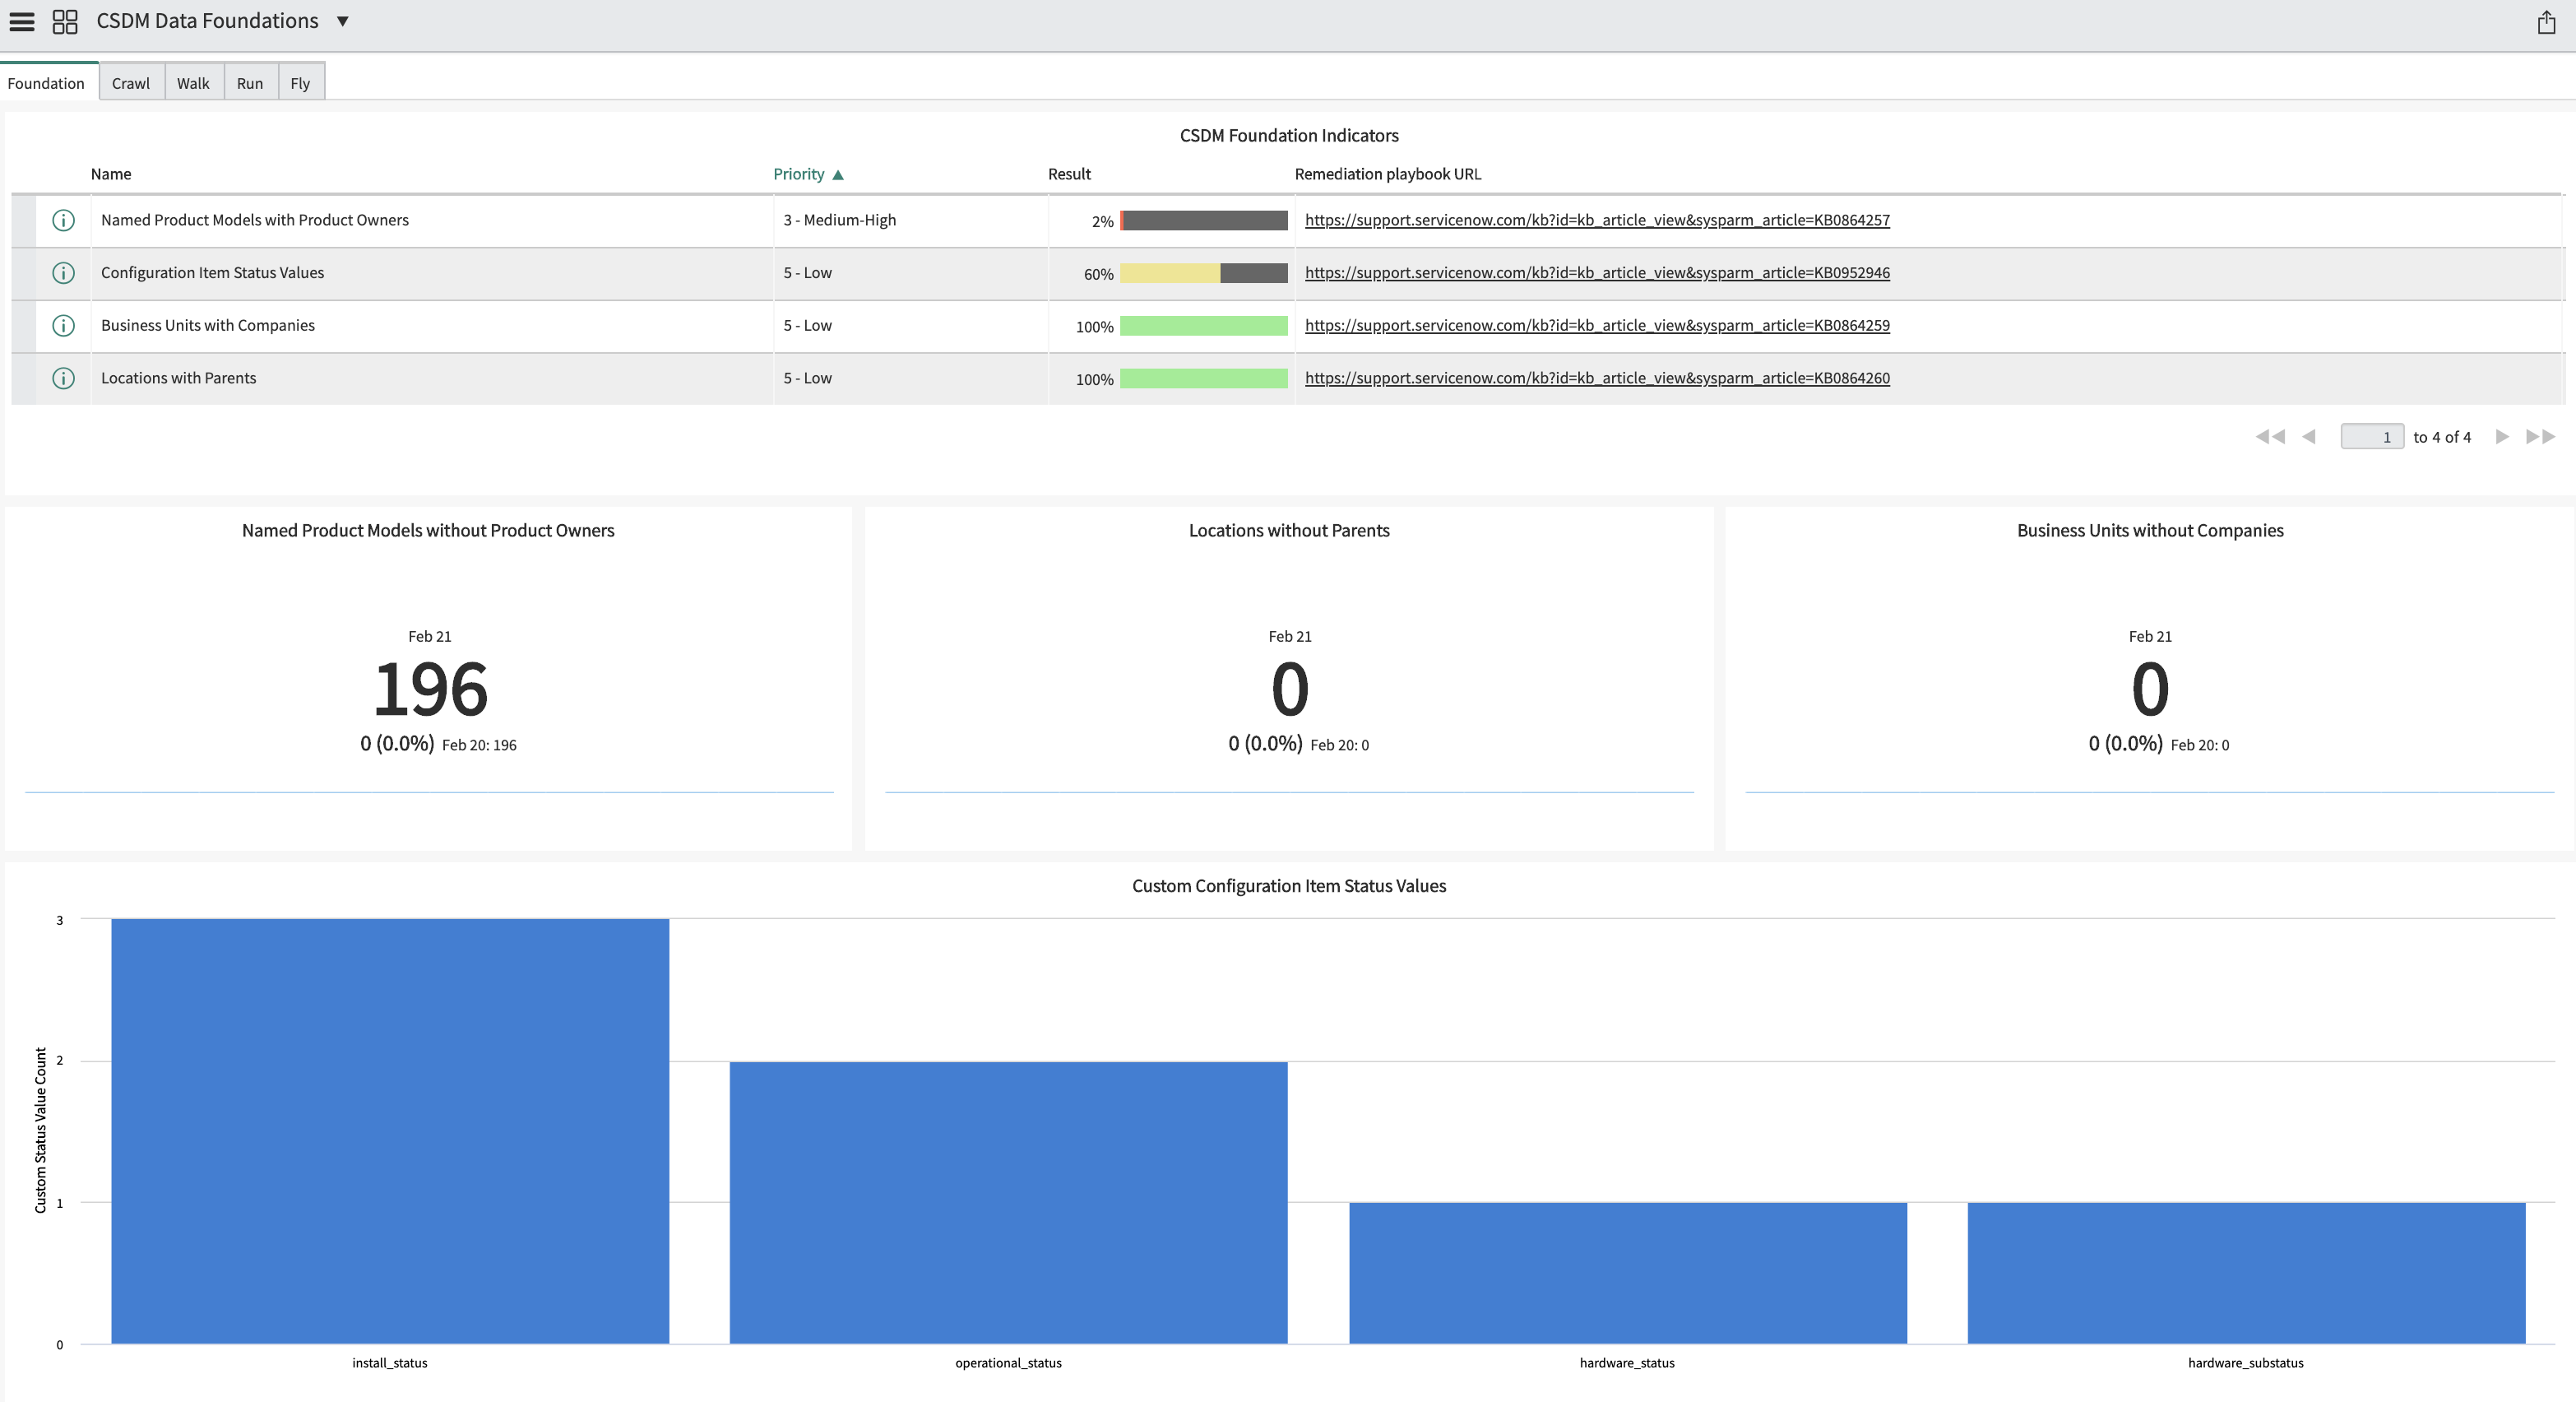
Task: Jump to last page of indicators
Action: (2540, 437)
